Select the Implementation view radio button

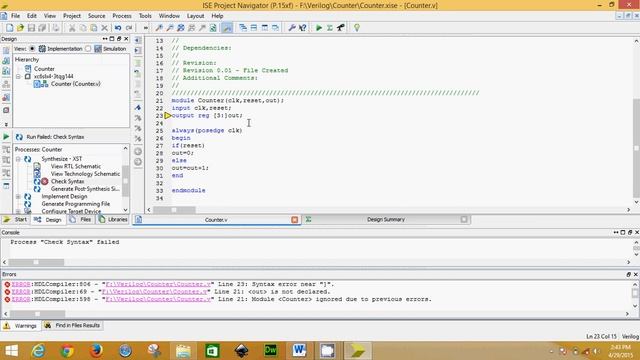pos(32,49)
